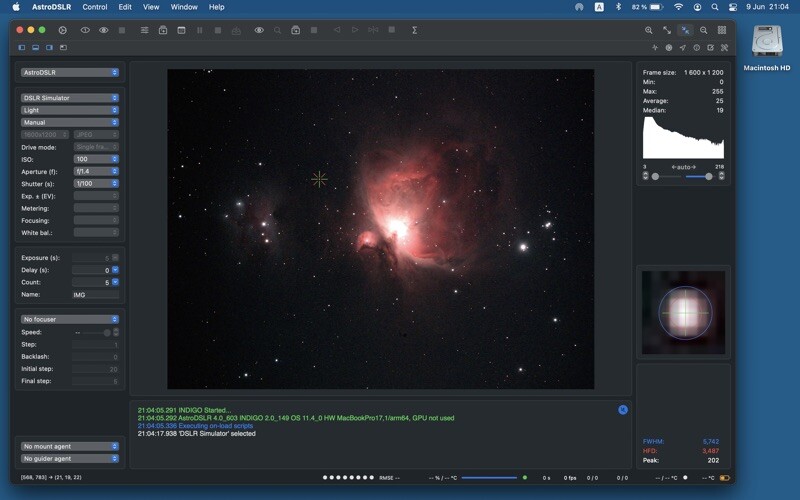Image resolution: width=800 pixels, height=500 pixels.
Task: Click the circular play capture icon in toolbar
Action: point(62,30)
